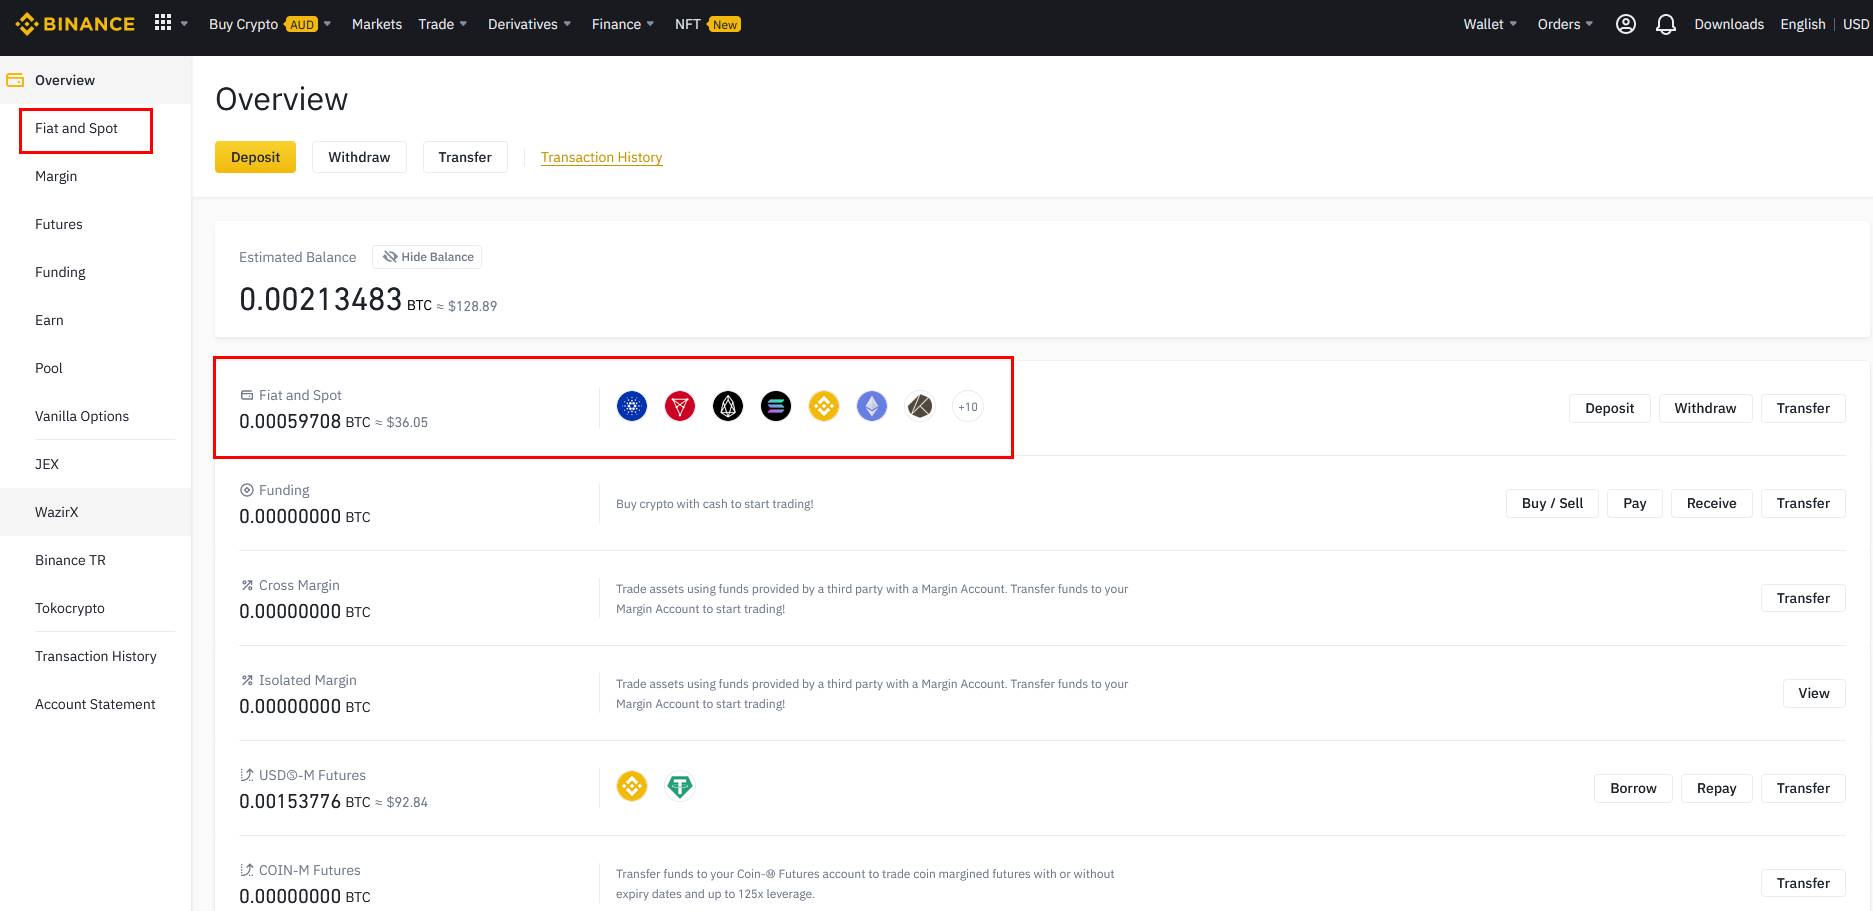Click the BNB icon in USD-M Futures row
1873x911 pixels.
pyautogui.click(x=632, y=786)
